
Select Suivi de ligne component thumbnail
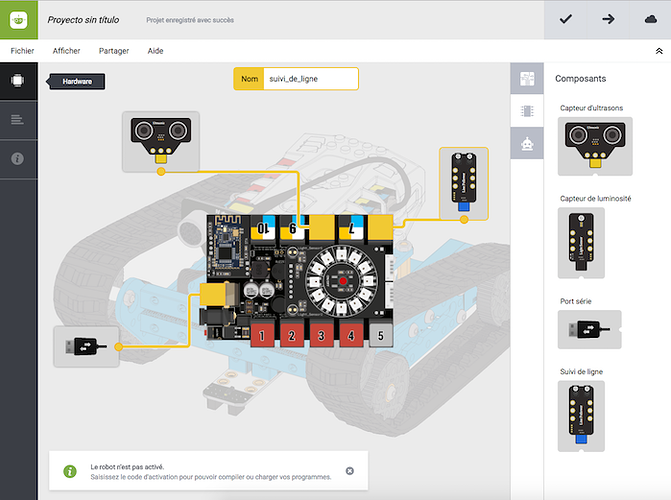(x=581, y=416)
